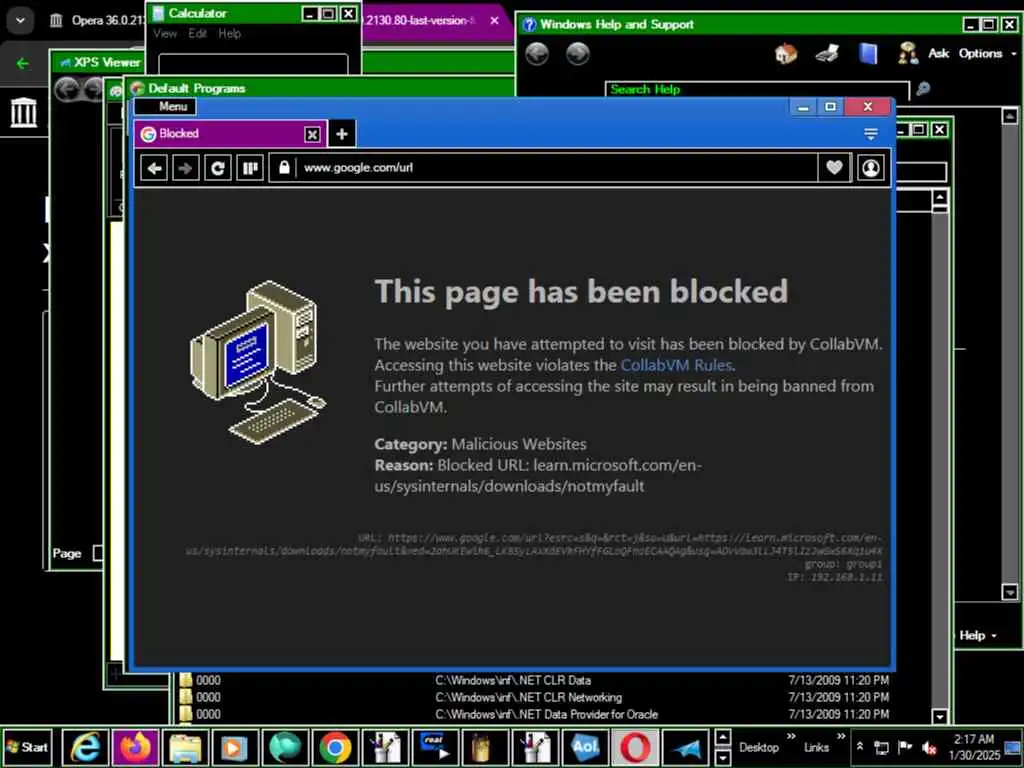Open the green globe browser on taskbar
Screen dimensions: 1024x768
pos(285,747)
